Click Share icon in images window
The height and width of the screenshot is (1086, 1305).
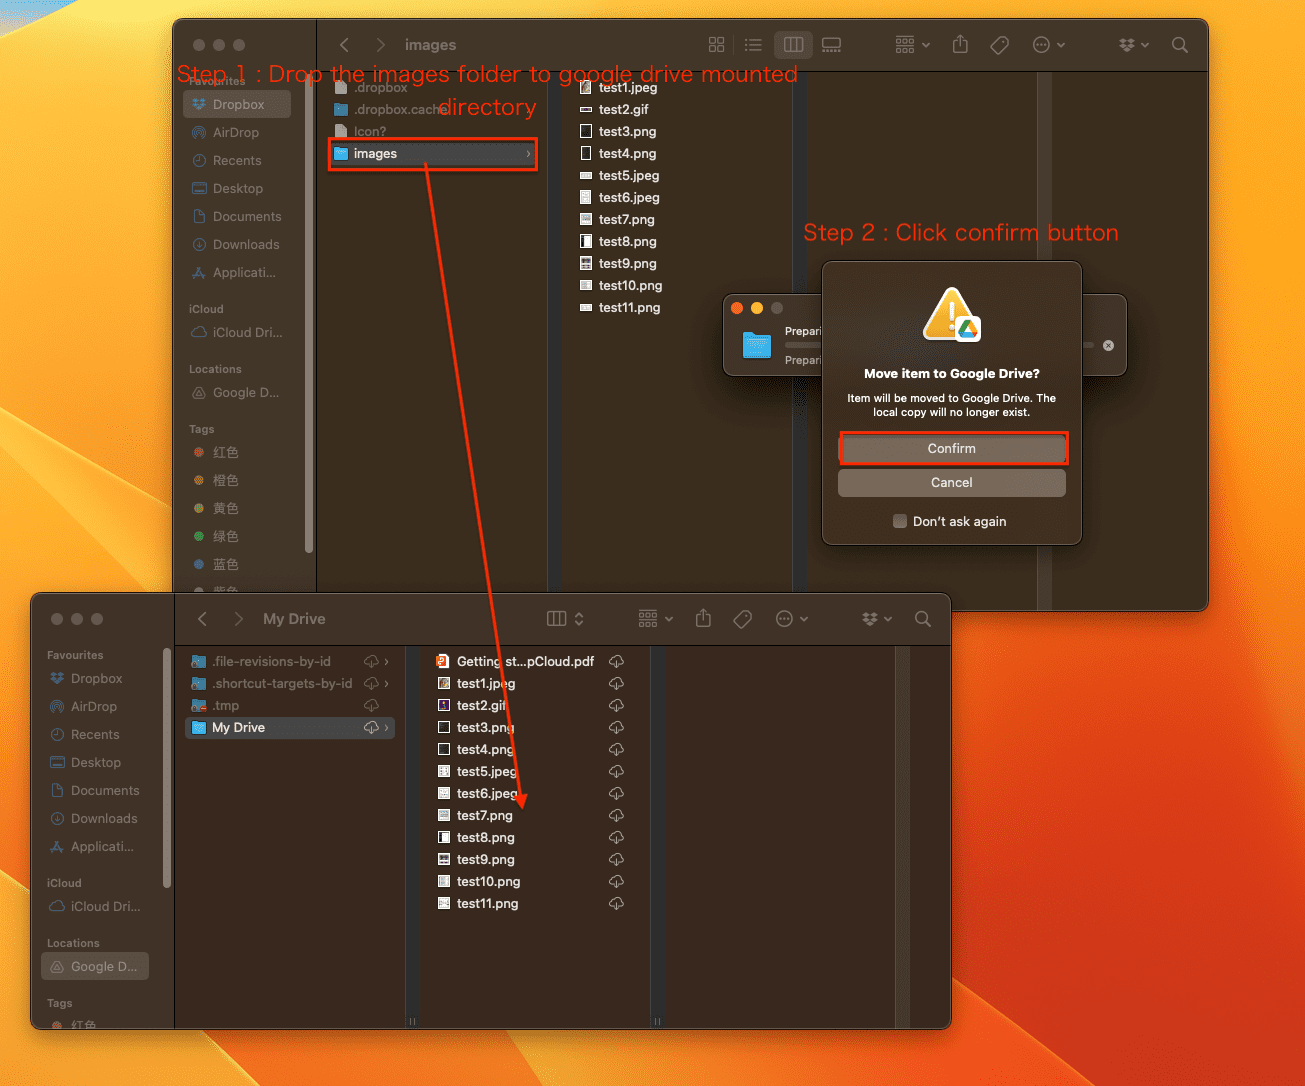960,45
